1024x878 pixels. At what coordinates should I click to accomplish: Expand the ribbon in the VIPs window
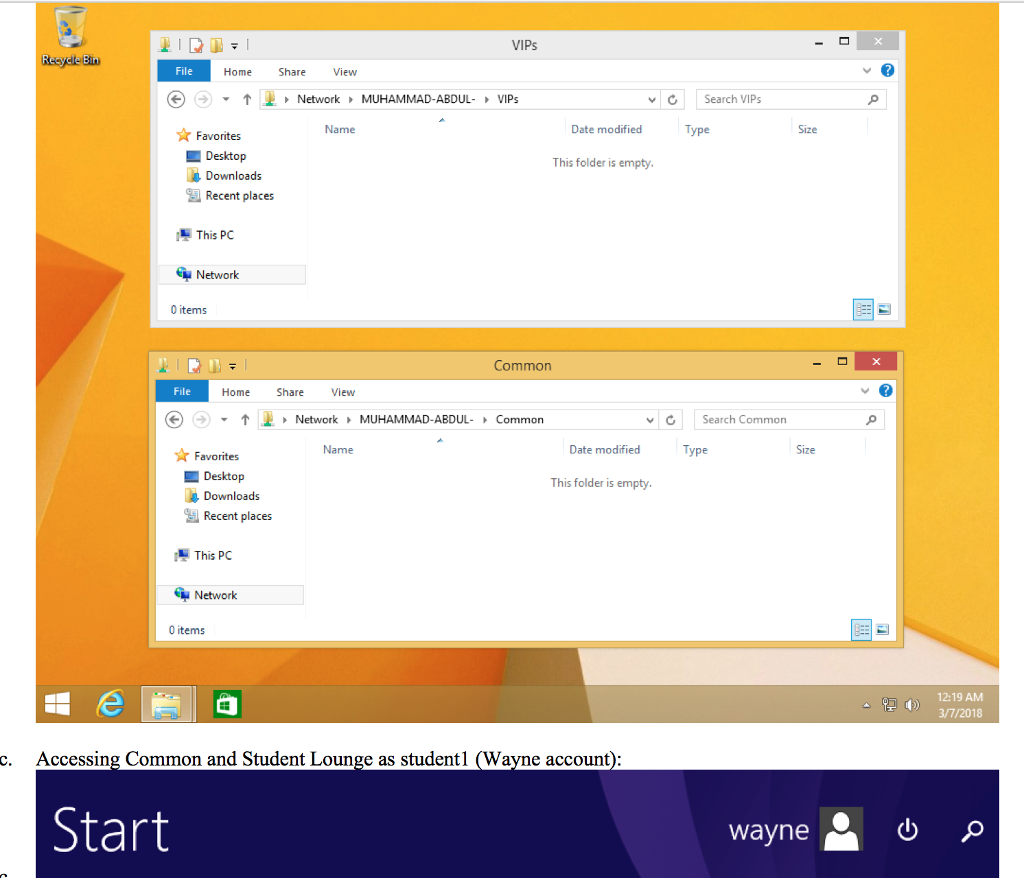pos(867,71)
